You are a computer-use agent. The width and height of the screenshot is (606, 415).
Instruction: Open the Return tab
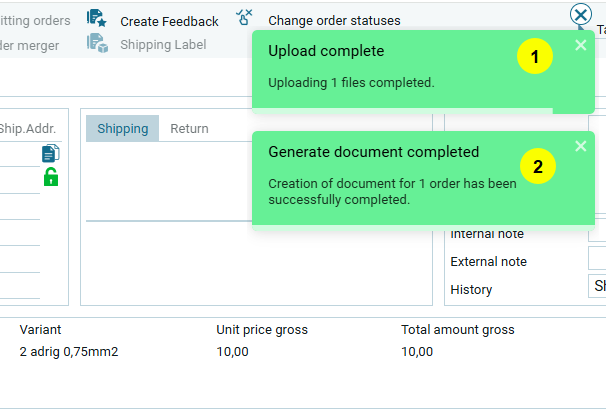(x=189, y=128)
